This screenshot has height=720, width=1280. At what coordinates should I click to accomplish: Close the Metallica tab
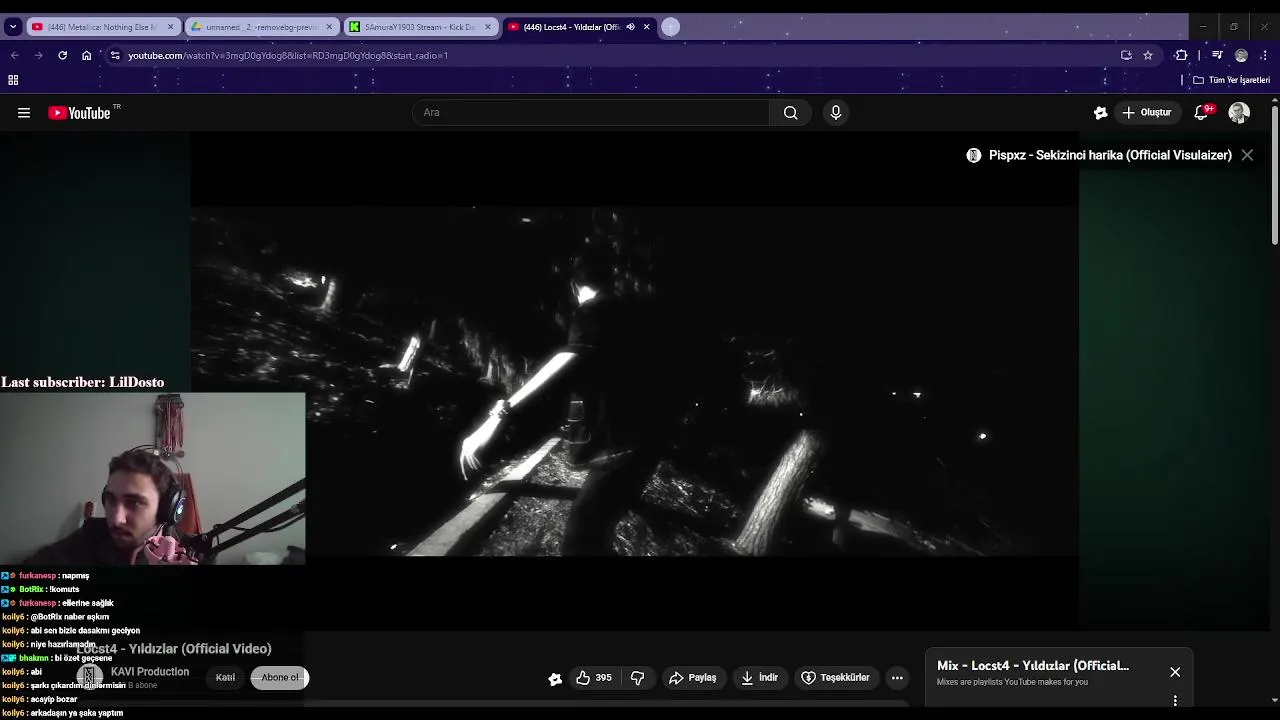pyautogui.click(x=170, y=27)
